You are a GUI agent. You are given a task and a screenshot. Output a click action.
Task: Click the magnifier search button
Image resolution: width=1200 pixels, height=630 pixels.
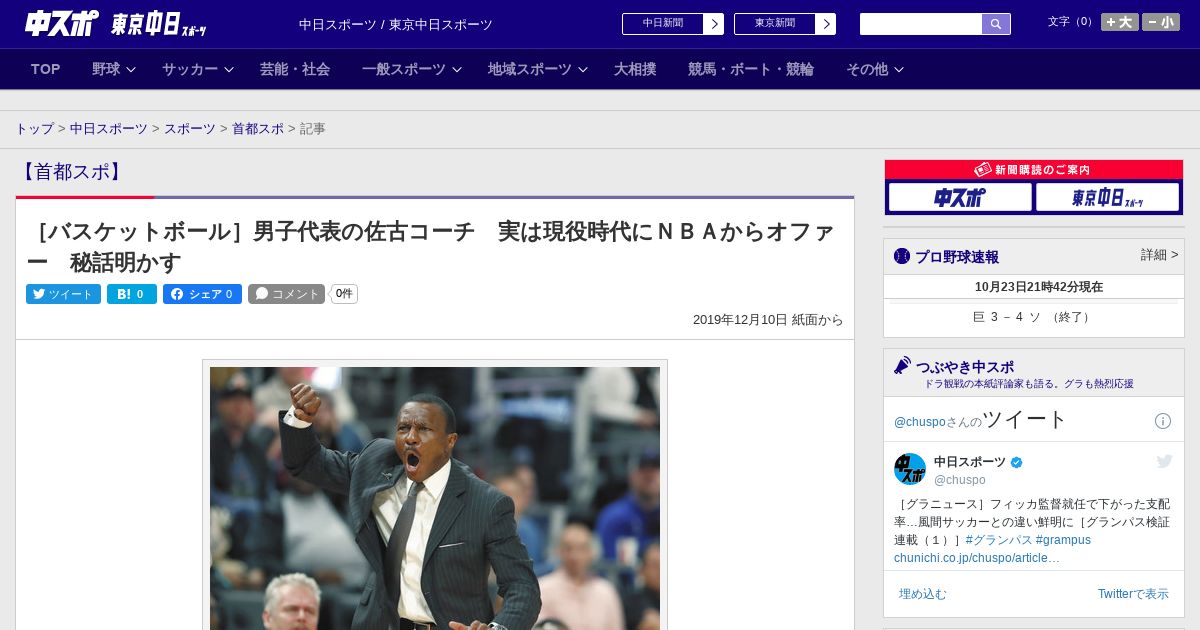[996, 24]
